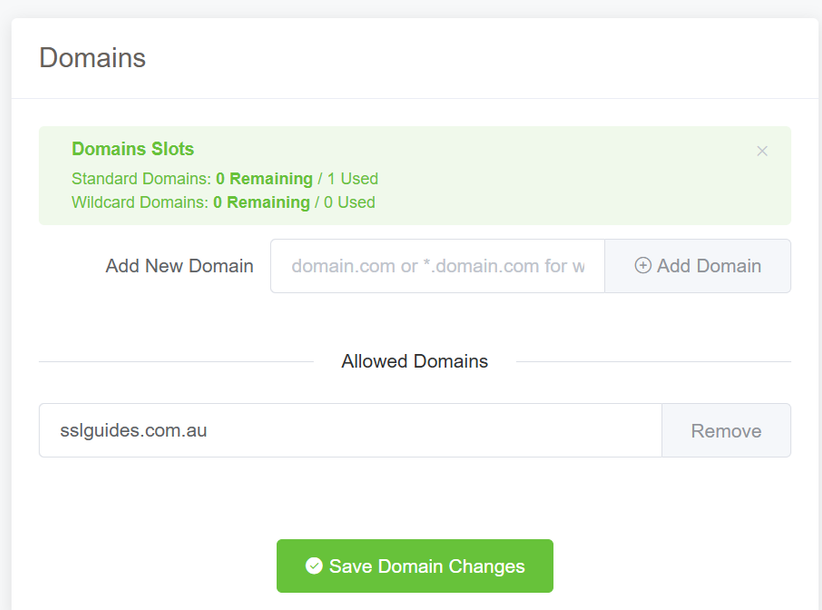This screenshot has width=822, height=610.
Task: Remove the sslguides.com.au domain
Action: [x=726, y=431]
